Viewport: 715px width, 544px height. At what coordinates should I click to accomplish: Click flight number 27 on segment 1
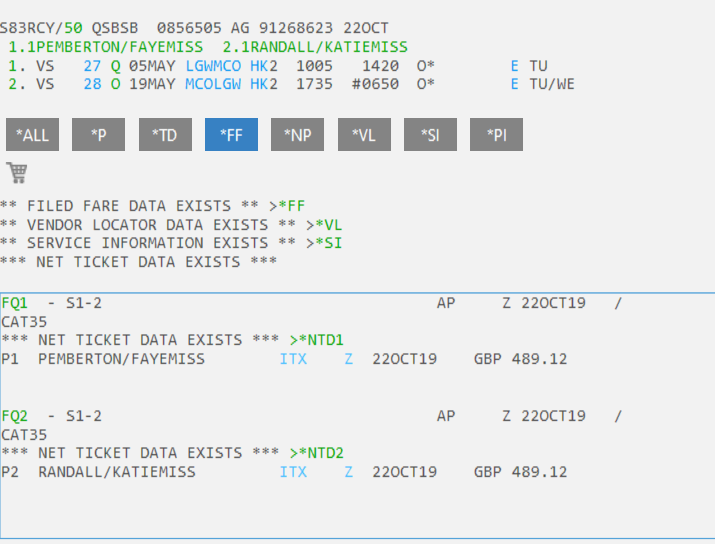[92, 66]
